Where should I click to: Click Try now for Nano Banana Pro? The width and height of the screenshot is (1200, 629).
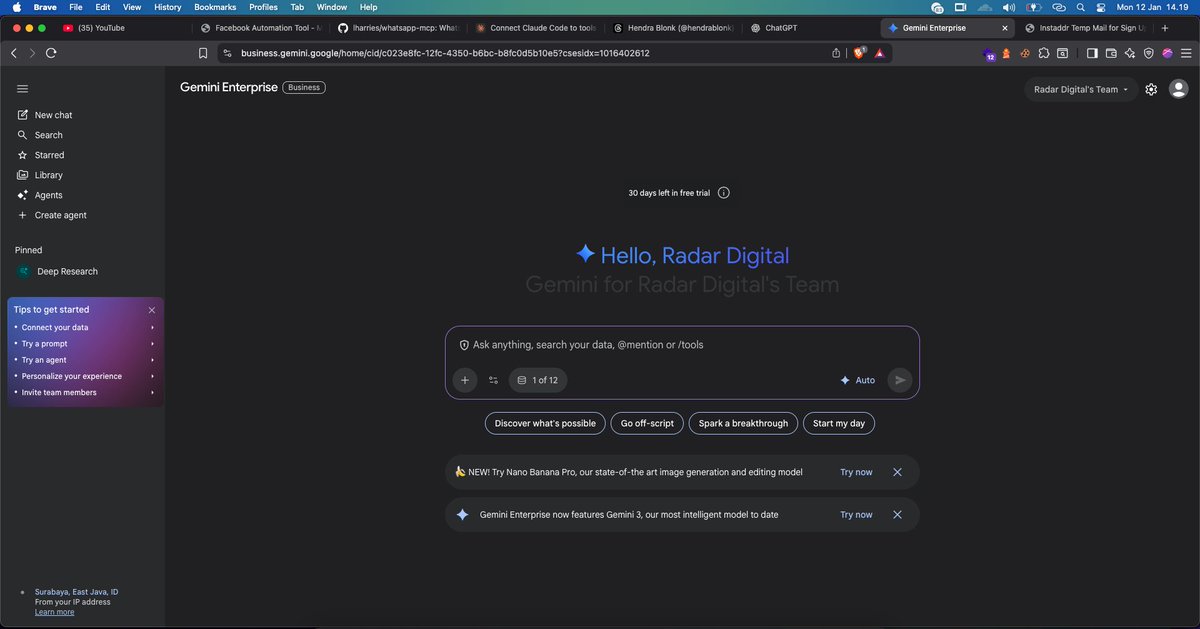tap(856, 472)
